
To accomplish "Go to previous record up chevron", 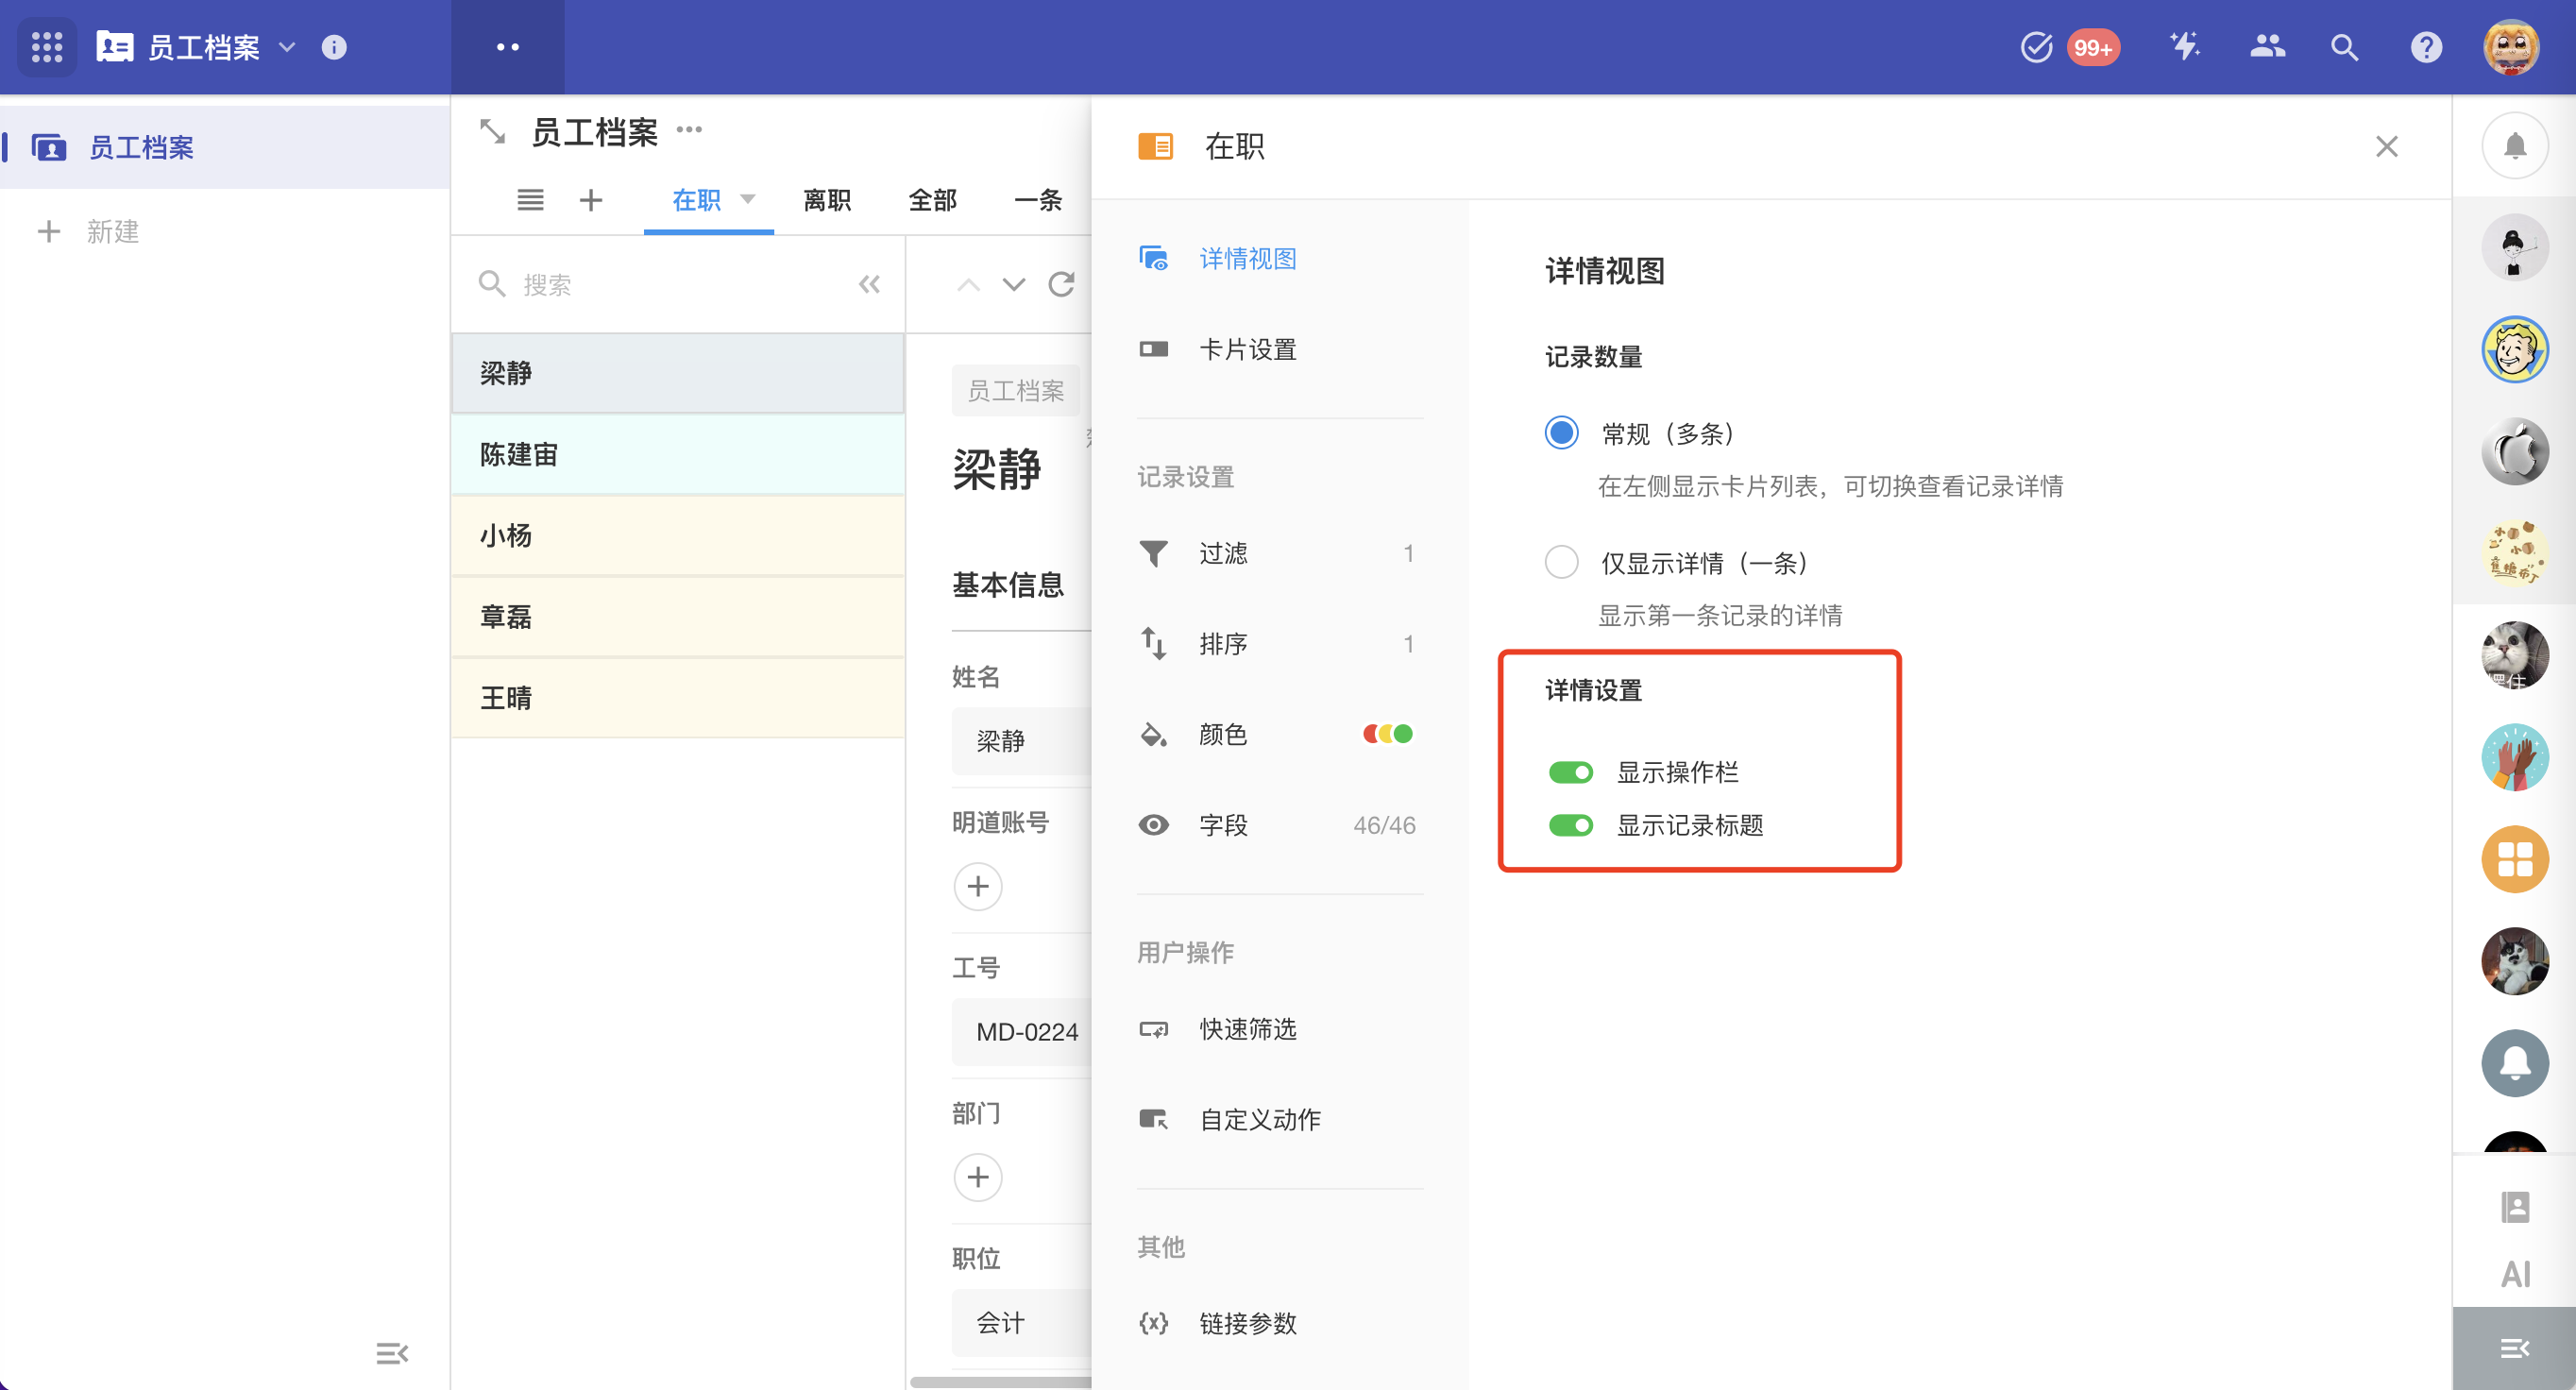I will [x=967, y=285].
